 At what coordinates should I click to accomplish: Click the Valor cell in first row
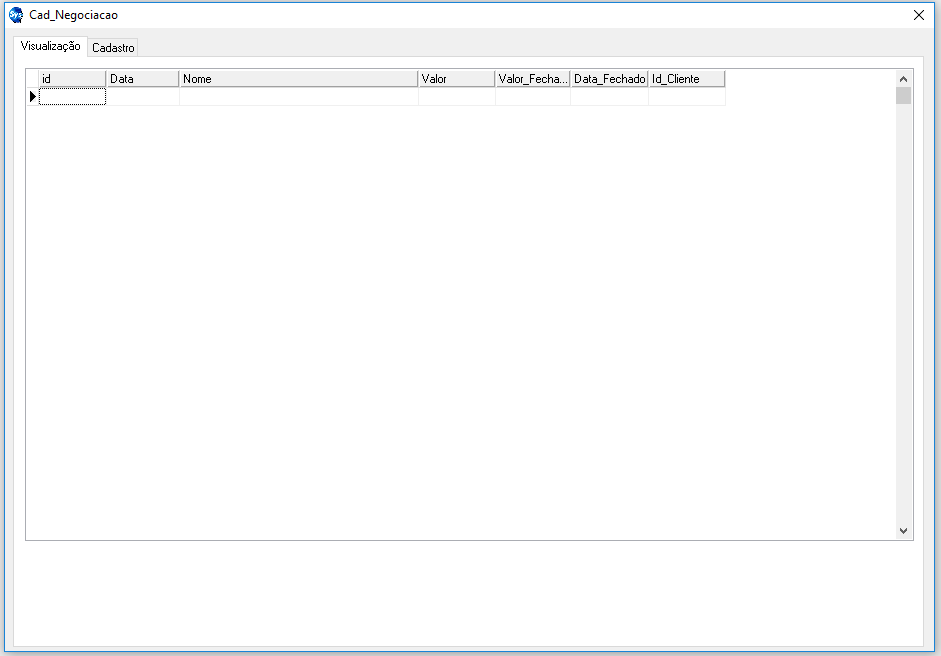click(456, 97)
